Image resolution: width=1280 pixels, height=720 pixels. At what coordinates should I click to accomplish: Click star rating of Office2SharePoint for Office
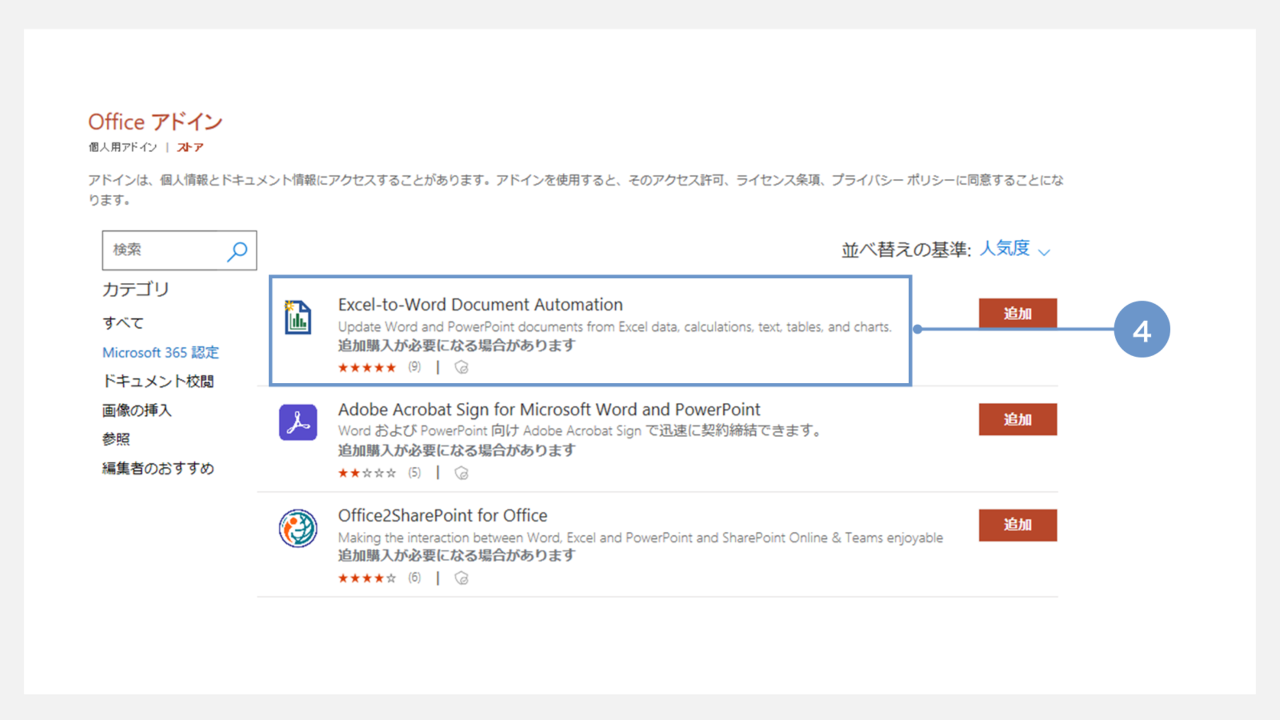[x=367, y=578]
